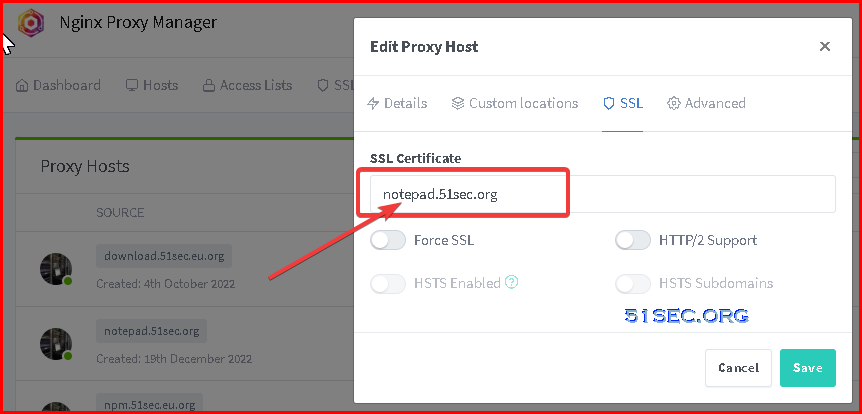
Task: Save the proxy host changes
Action: pyautogui.click(x=808, y=368)
